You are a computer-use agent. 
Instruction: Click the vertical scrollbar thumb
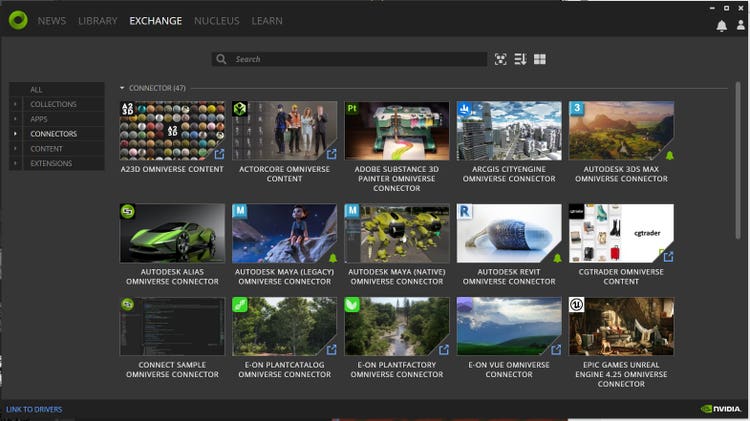pyautogui.click(x=738, y=160)
